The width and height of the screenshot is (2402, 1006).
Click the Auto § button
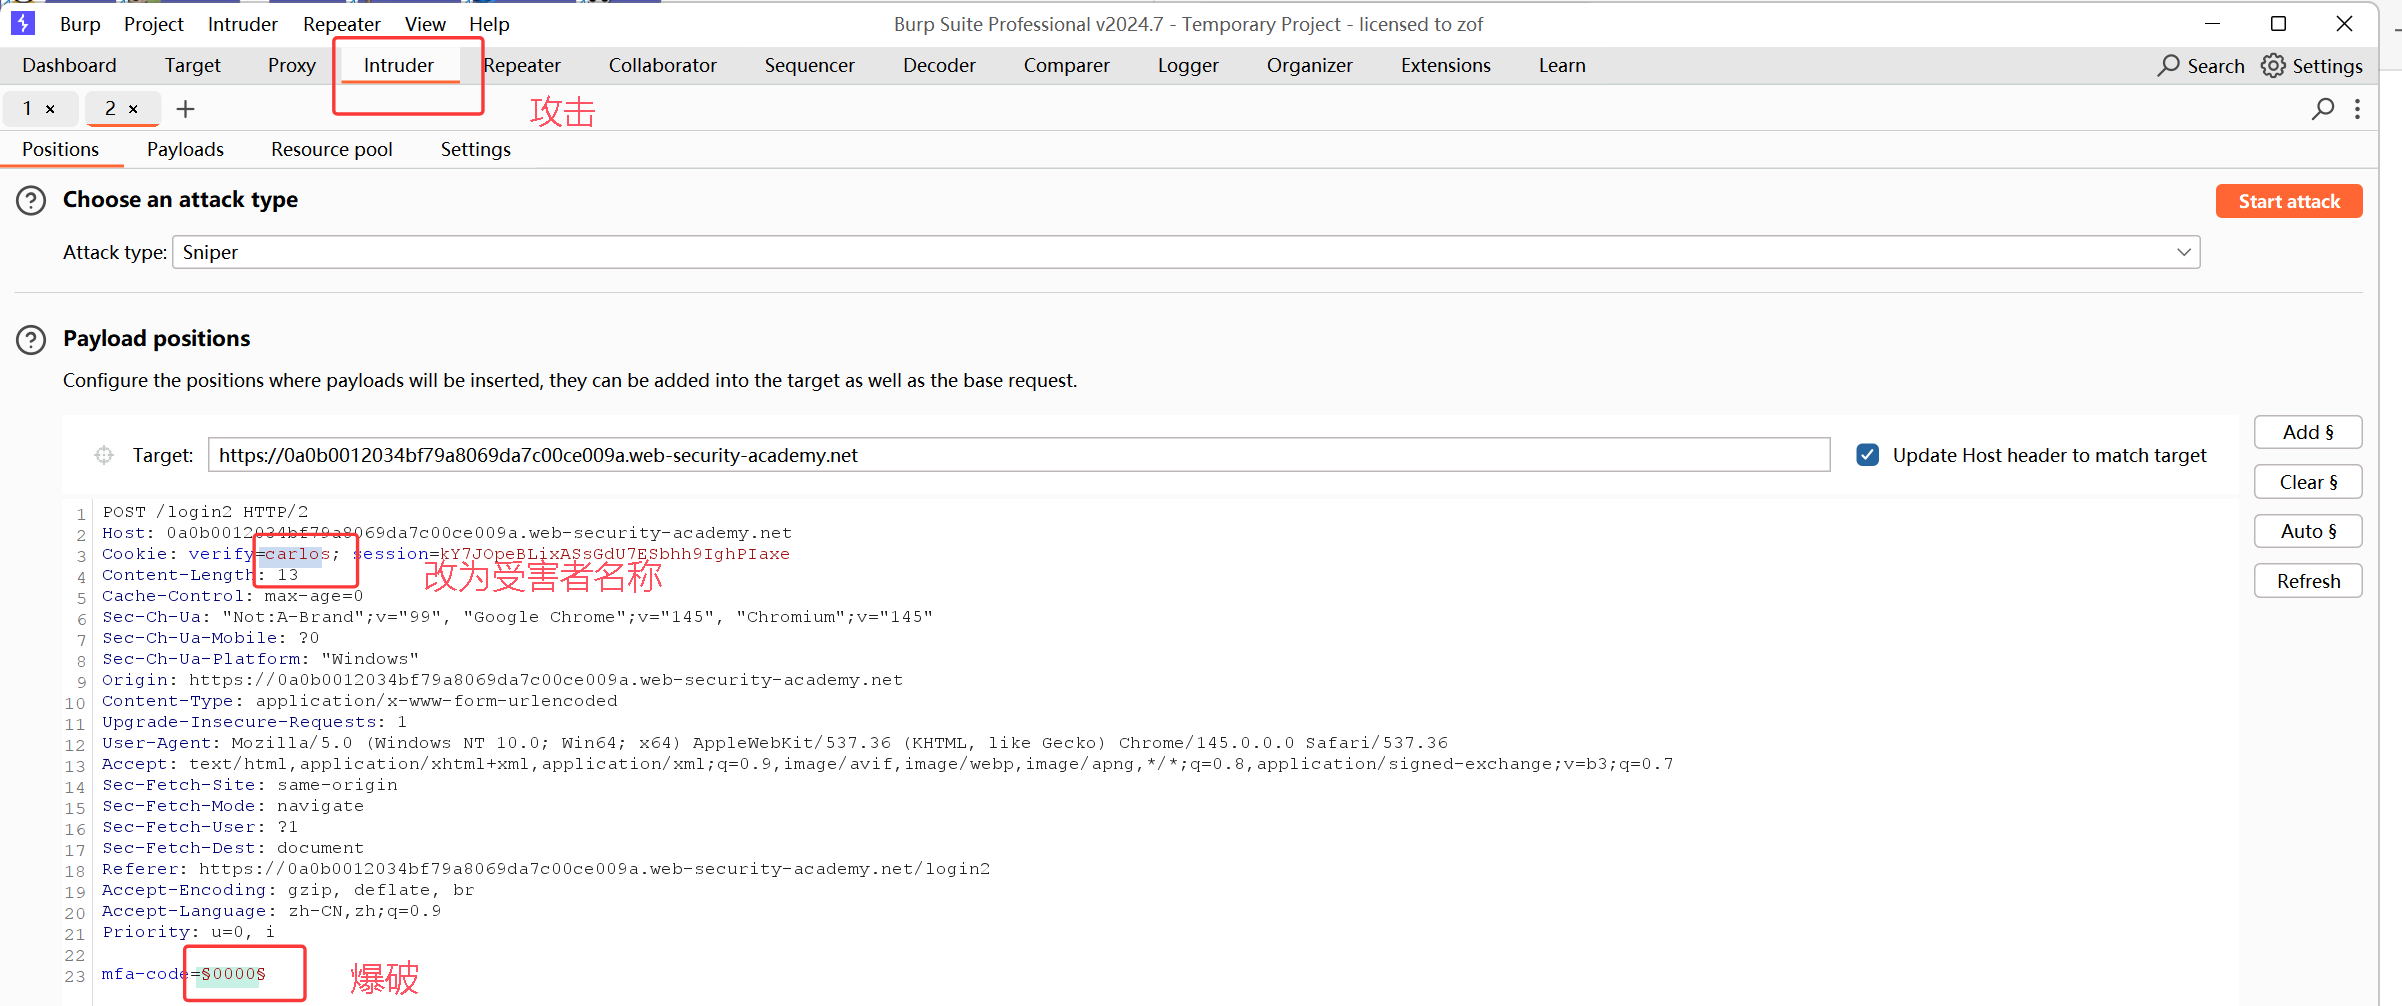pos(2308,531)
